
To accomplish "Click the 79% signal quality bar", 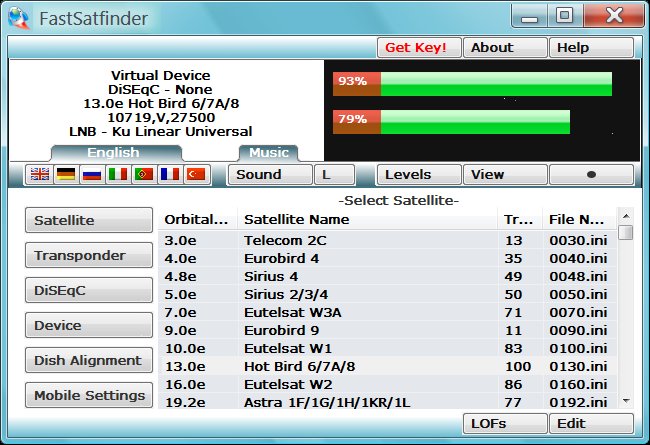I will click(451, 122).
